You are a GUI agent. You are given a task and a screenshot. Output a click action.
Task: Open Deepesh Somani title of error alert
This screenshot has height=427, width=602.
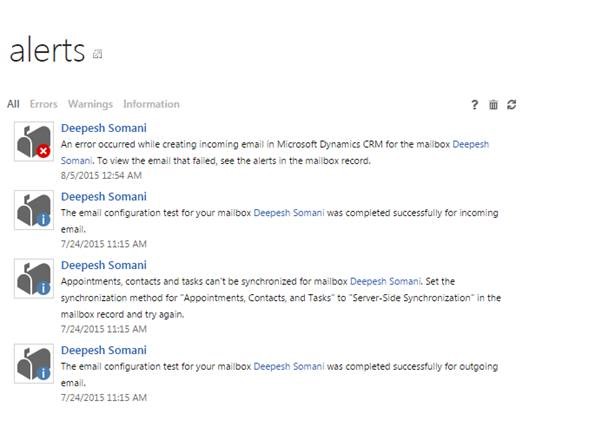103,128
